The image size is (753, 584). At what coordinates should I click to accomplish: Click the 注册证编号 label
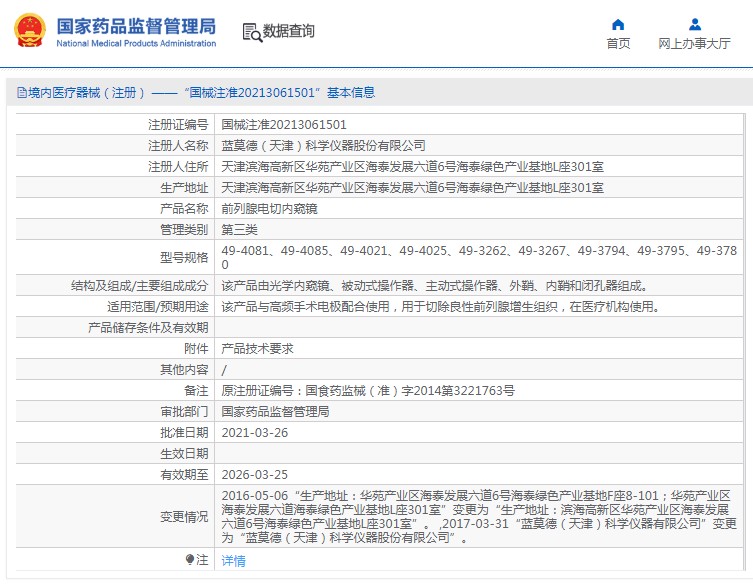[x=178, y=125]
